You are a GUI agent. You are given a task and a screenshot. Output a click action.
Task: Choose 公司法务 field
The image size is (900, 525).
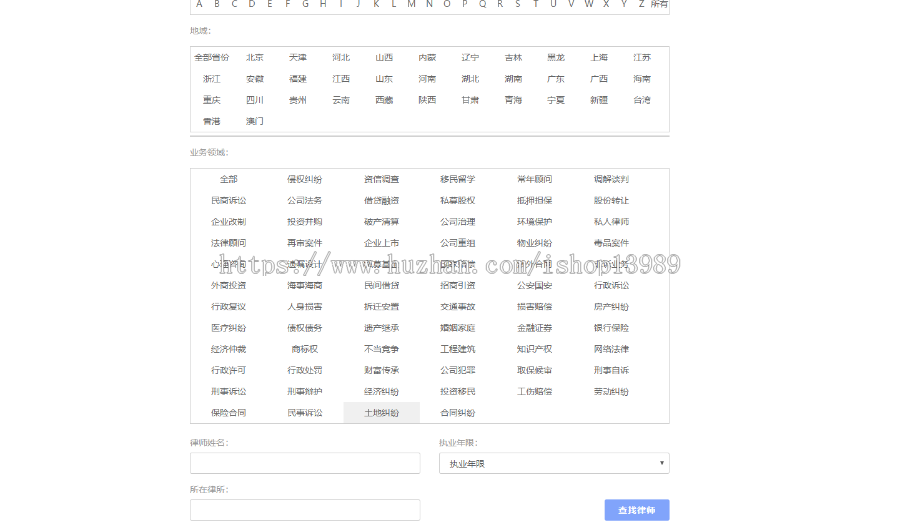[x=305, y=200]
